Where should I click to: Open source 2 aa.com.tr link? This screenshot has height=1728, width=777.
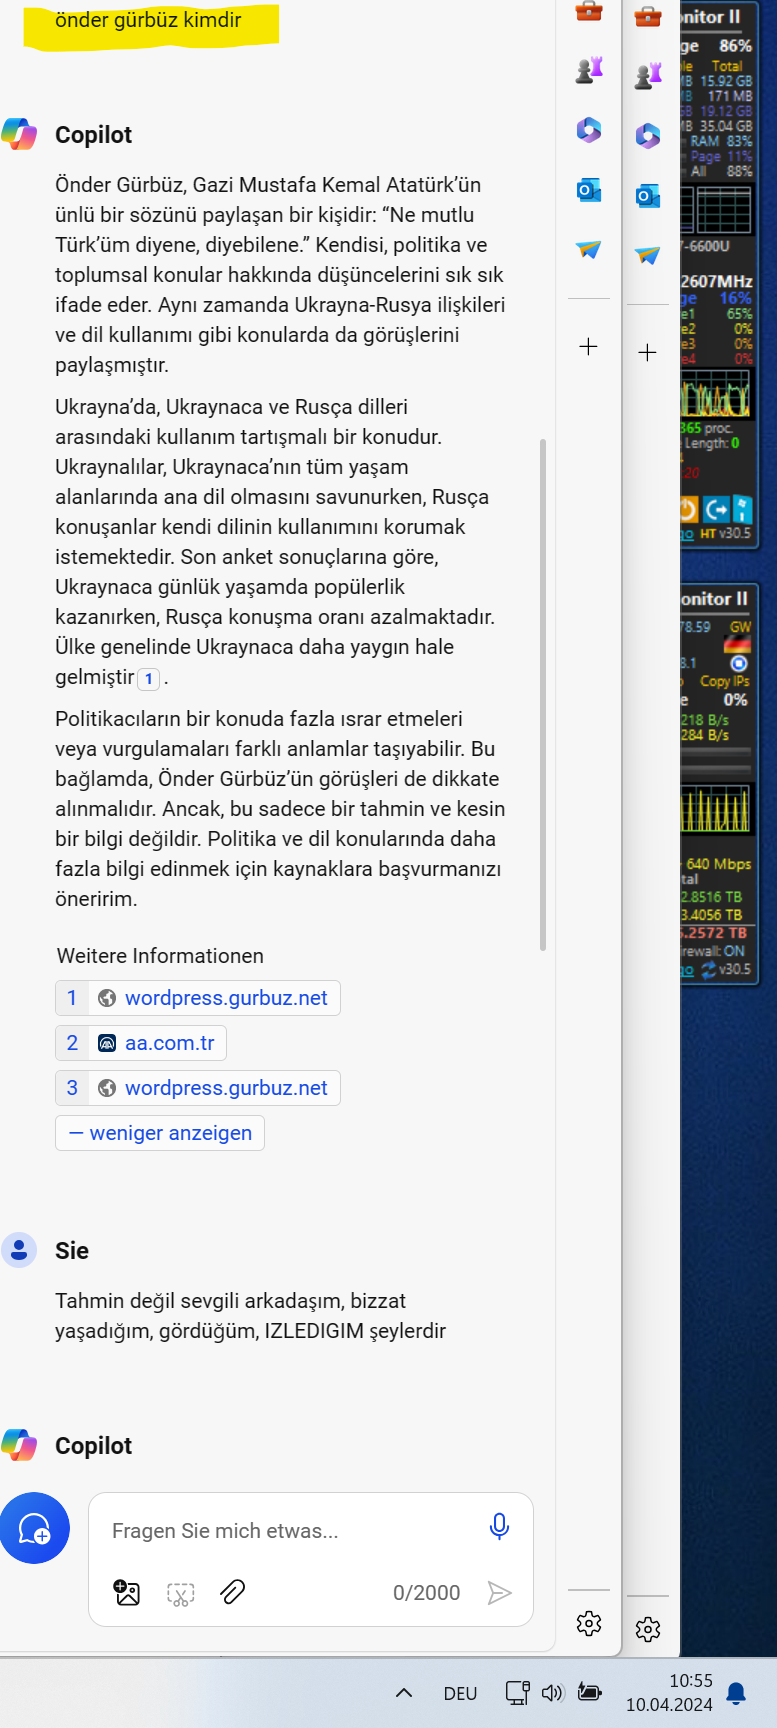[141, 1043]
